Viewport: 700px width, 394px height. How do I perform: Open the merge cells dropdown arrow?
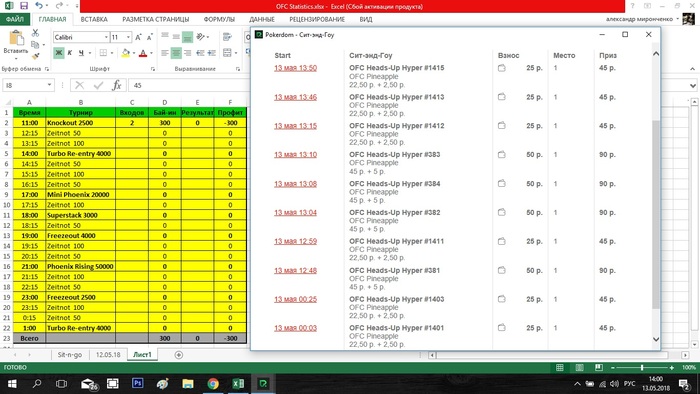[x=236, y=53]
